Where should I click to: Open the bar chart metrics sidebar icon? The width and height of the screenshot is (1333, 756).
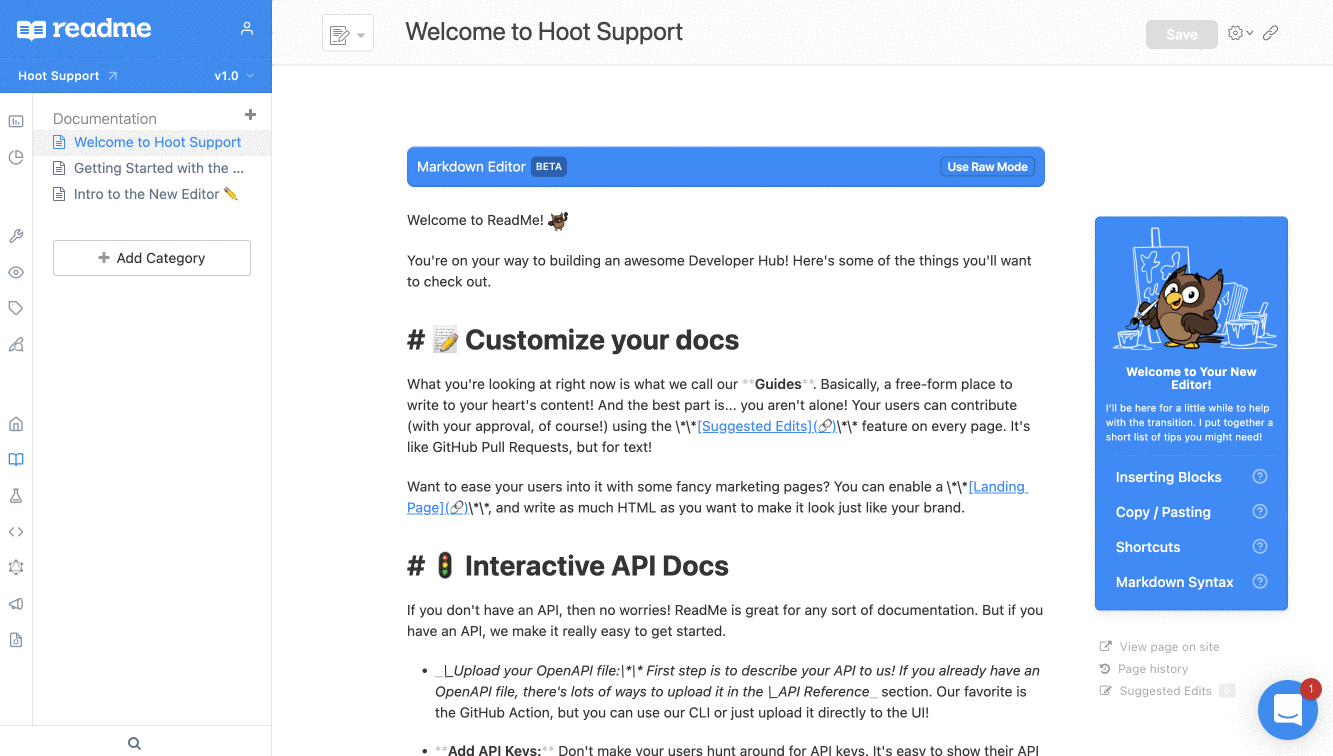[x=16, y=121]
